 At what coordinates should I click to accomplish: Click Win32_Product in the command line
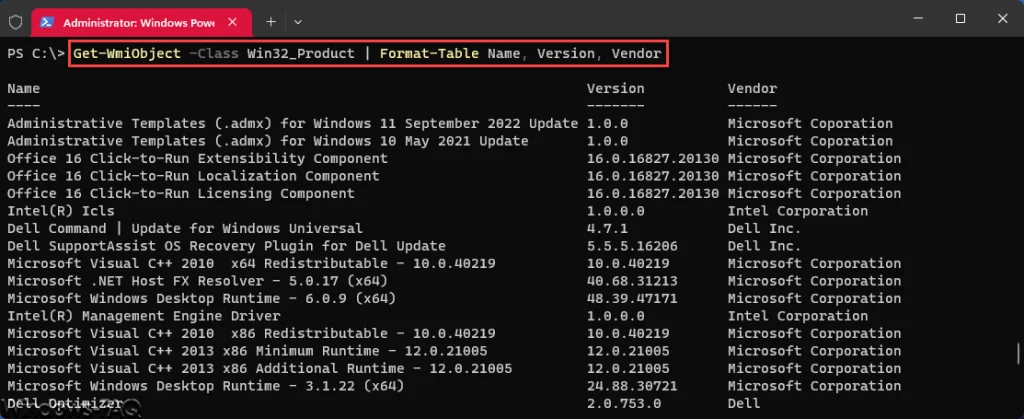300,54
